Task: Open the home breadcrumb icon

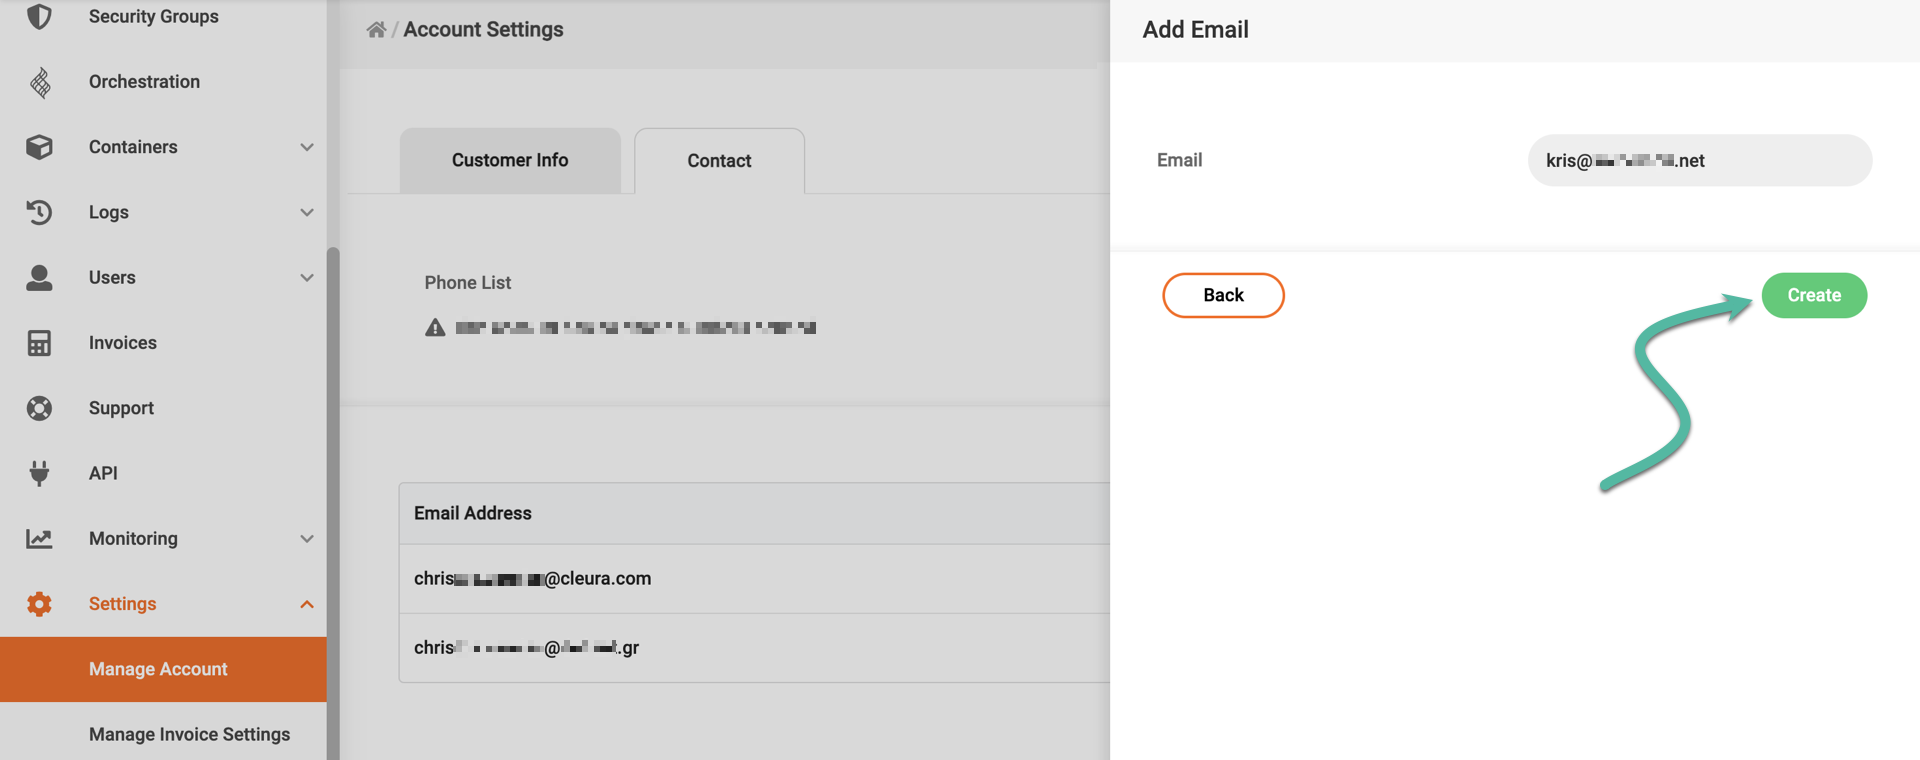Action: coord(375,29)
